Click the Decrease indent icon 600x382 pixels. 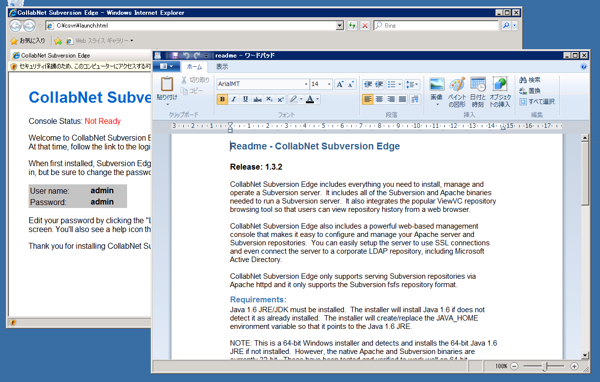tap(368, 84)
